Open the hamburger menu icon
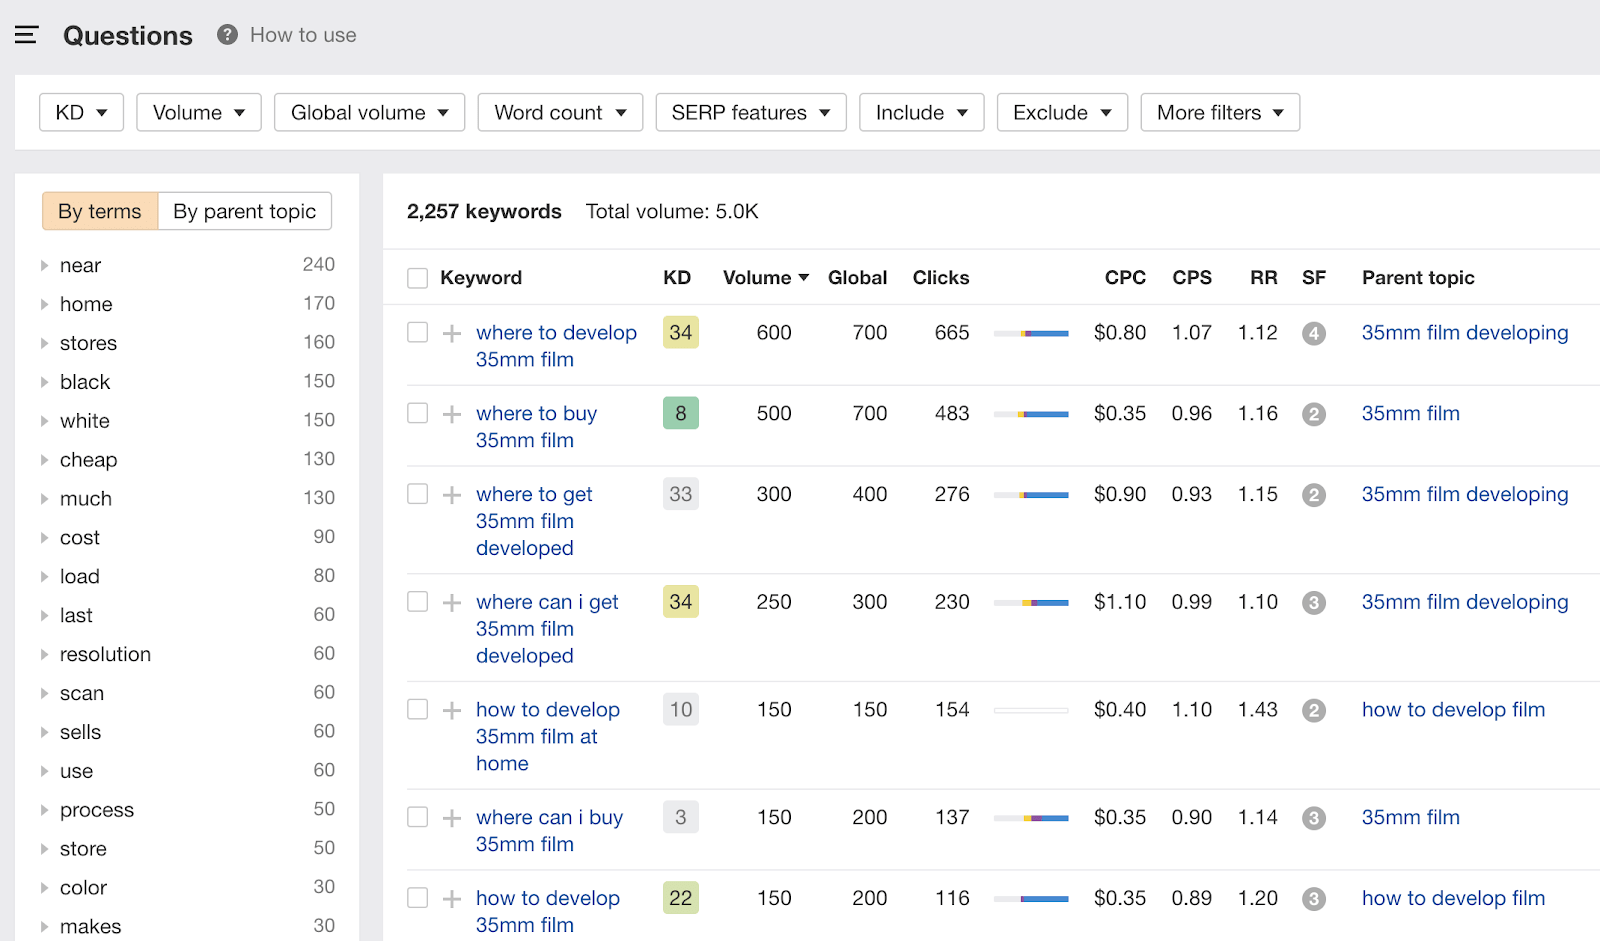Image resolution: width=1600 pixels, height=941 pixels. [26, 35]
